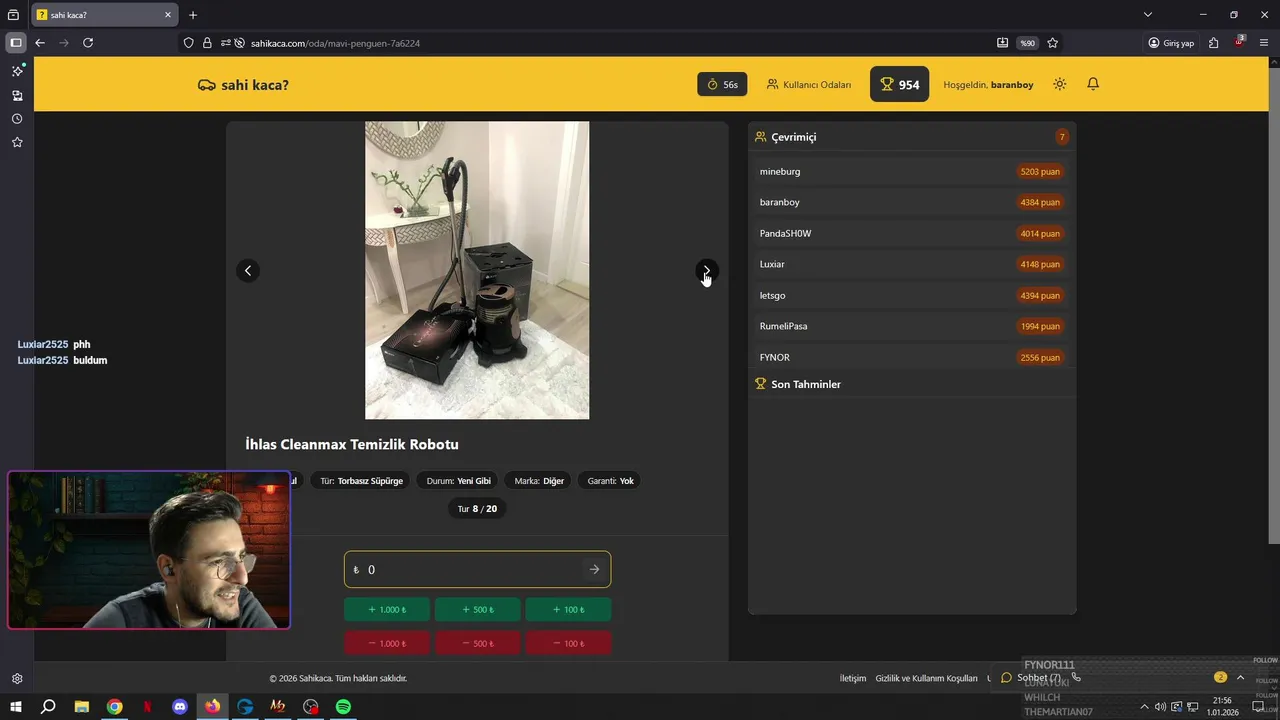The width and height of the screenshot is (1280, 720).
Task: Add 500 ₺ to the guess
Action: (x=477, y=609)
